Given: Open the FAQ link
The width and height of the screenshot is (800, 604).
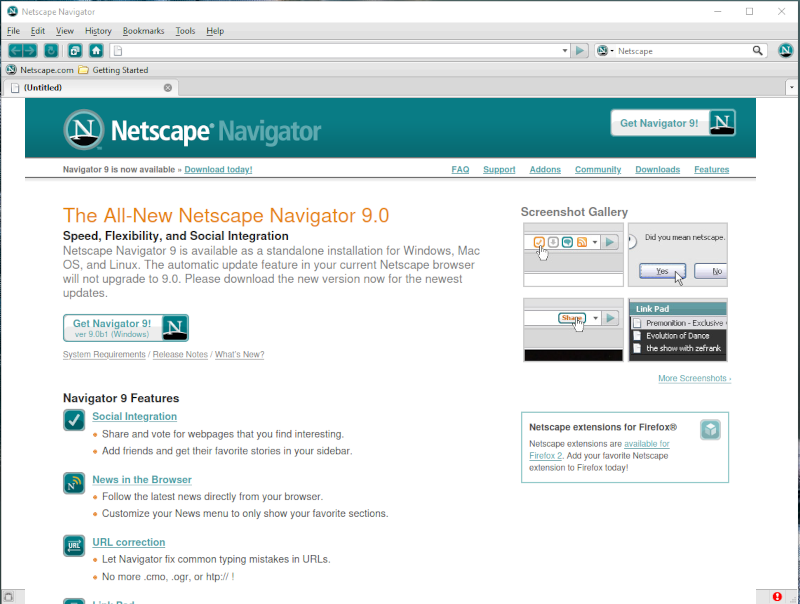Looking at the screenshot, I should point(460,169).
